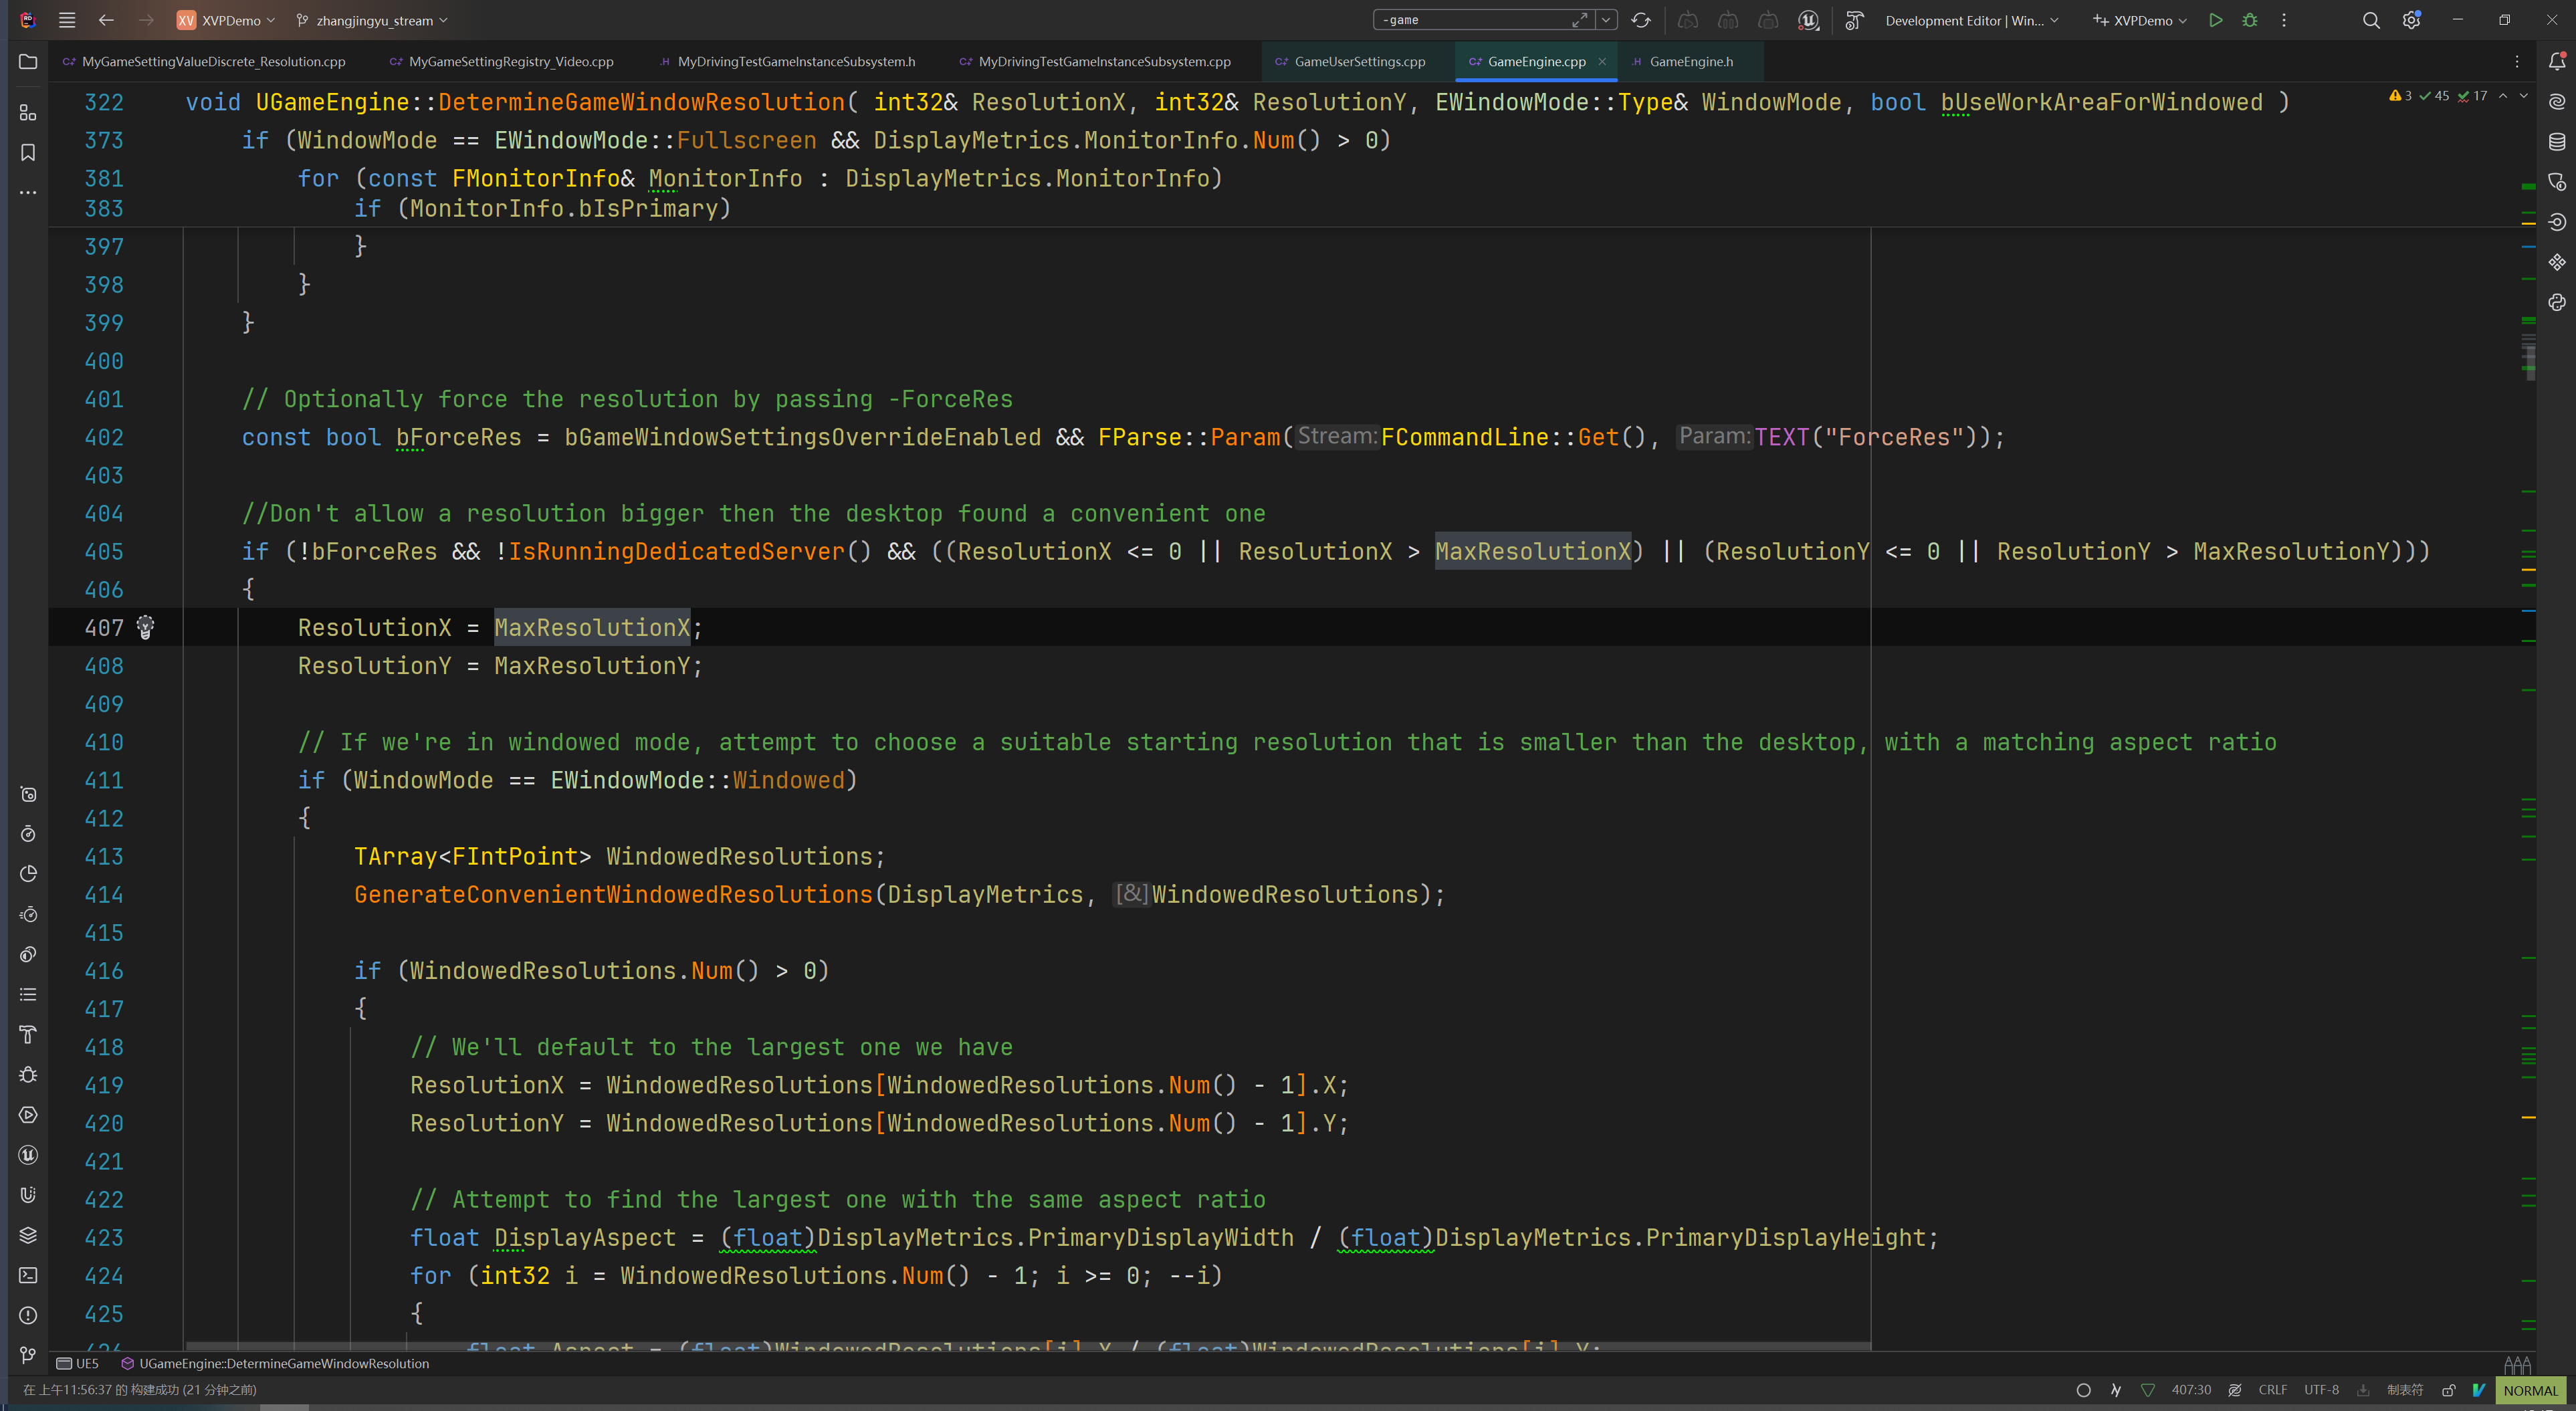Toggle the IdeaVim NORMAL mode indicator
This screenshot has height=1411, width=2576.
point(2530,1390)
